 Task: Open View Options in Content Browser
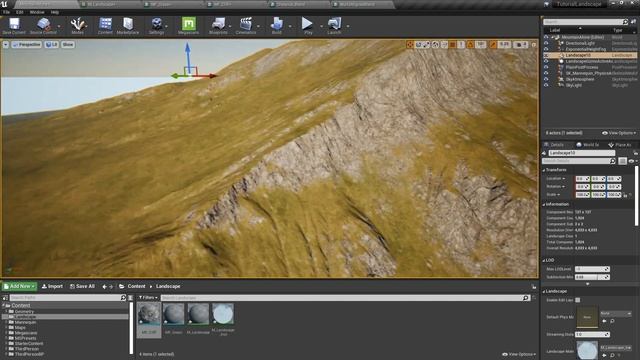519,354
